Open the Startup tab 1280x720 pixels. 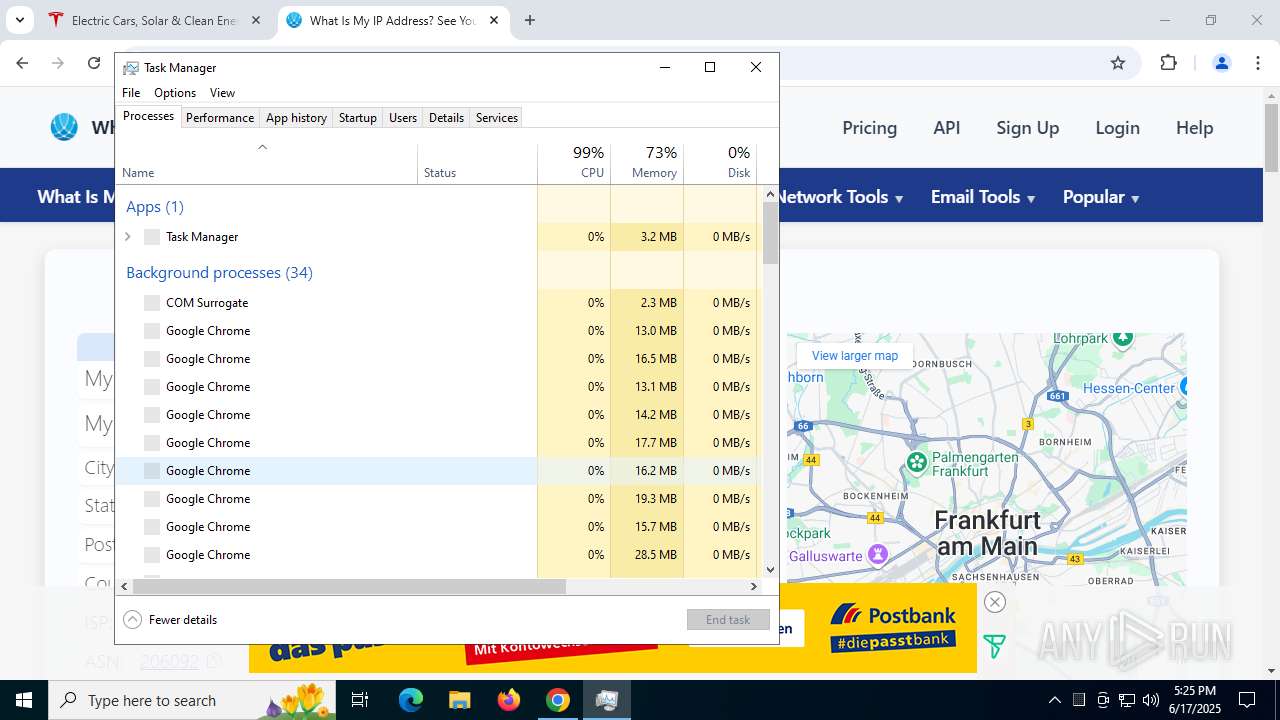(357, 118)
